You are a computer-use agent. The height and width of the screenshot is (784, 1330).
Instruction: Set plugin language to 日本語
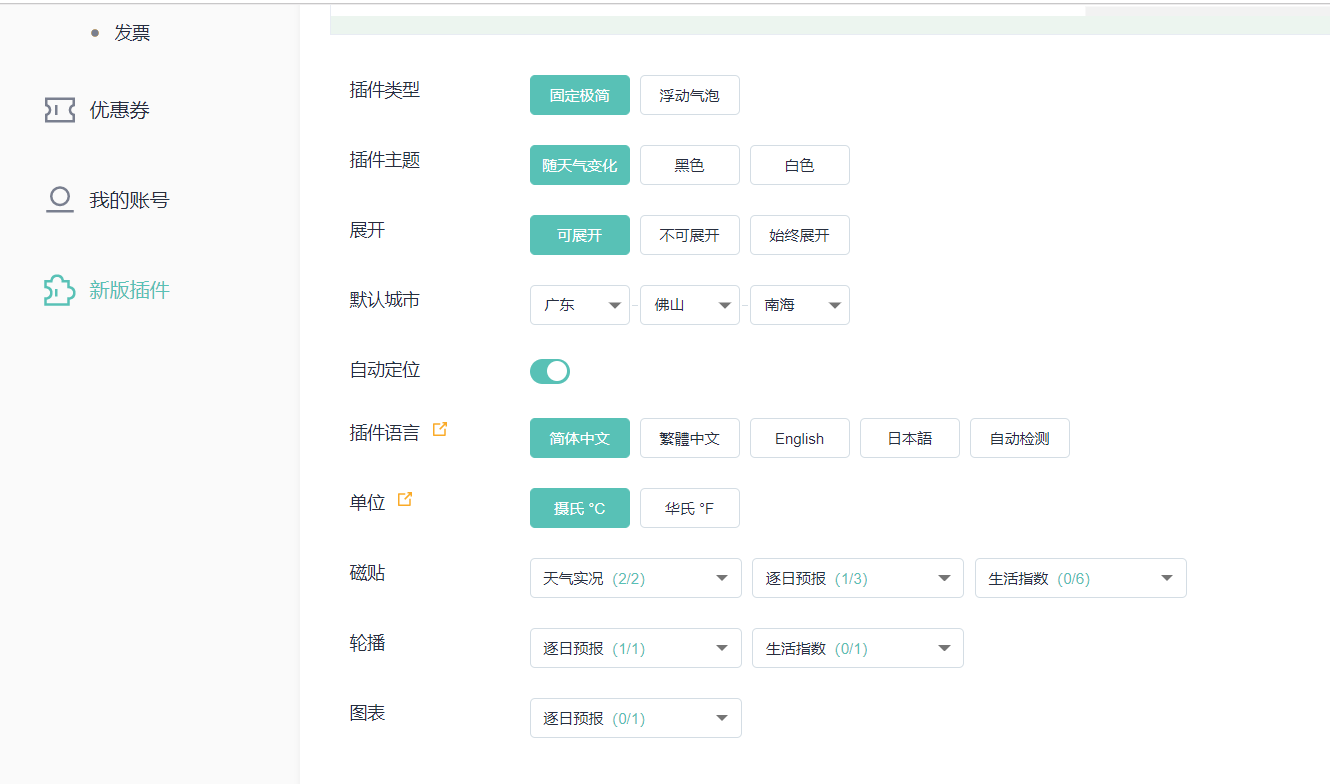click(x=910, y=438)
